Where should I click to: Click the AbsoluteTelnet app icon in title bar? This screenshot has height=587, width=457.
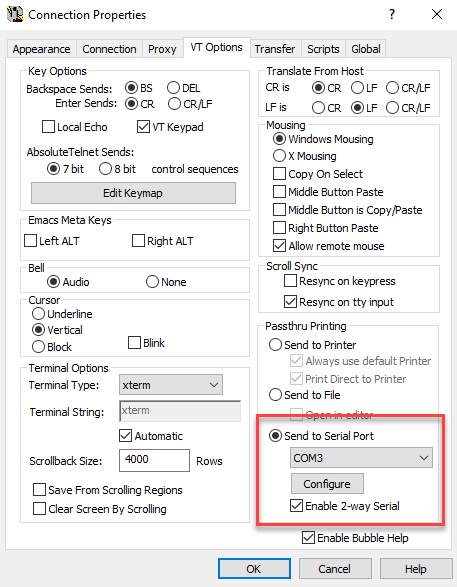(x=15, y=14)
